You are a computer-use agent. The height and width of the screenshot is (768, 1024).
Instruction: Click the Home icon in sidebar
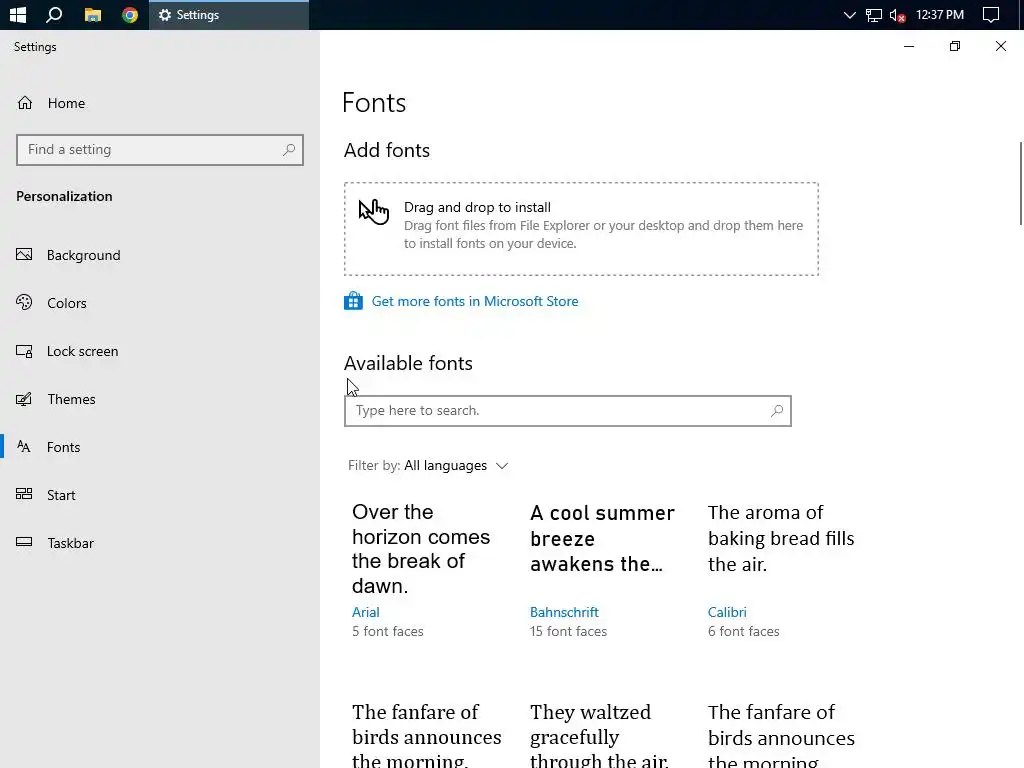click(25, 103)
